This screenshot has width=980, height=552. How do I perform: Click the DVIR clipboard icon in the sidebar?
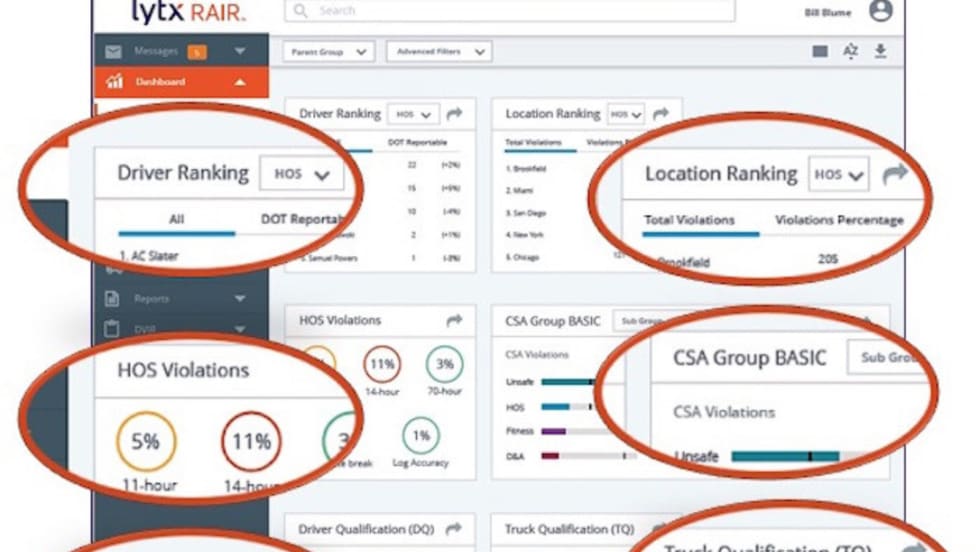pyautogui.click(x=113, y=328)
